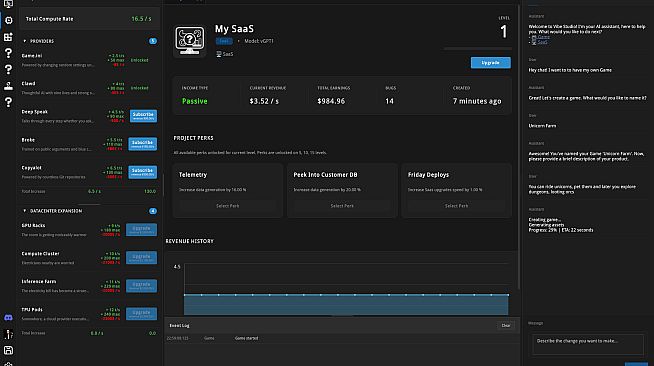The image size is (654, 366).
Task: Click the Deep Speak provider name
Action: (35, 112)
